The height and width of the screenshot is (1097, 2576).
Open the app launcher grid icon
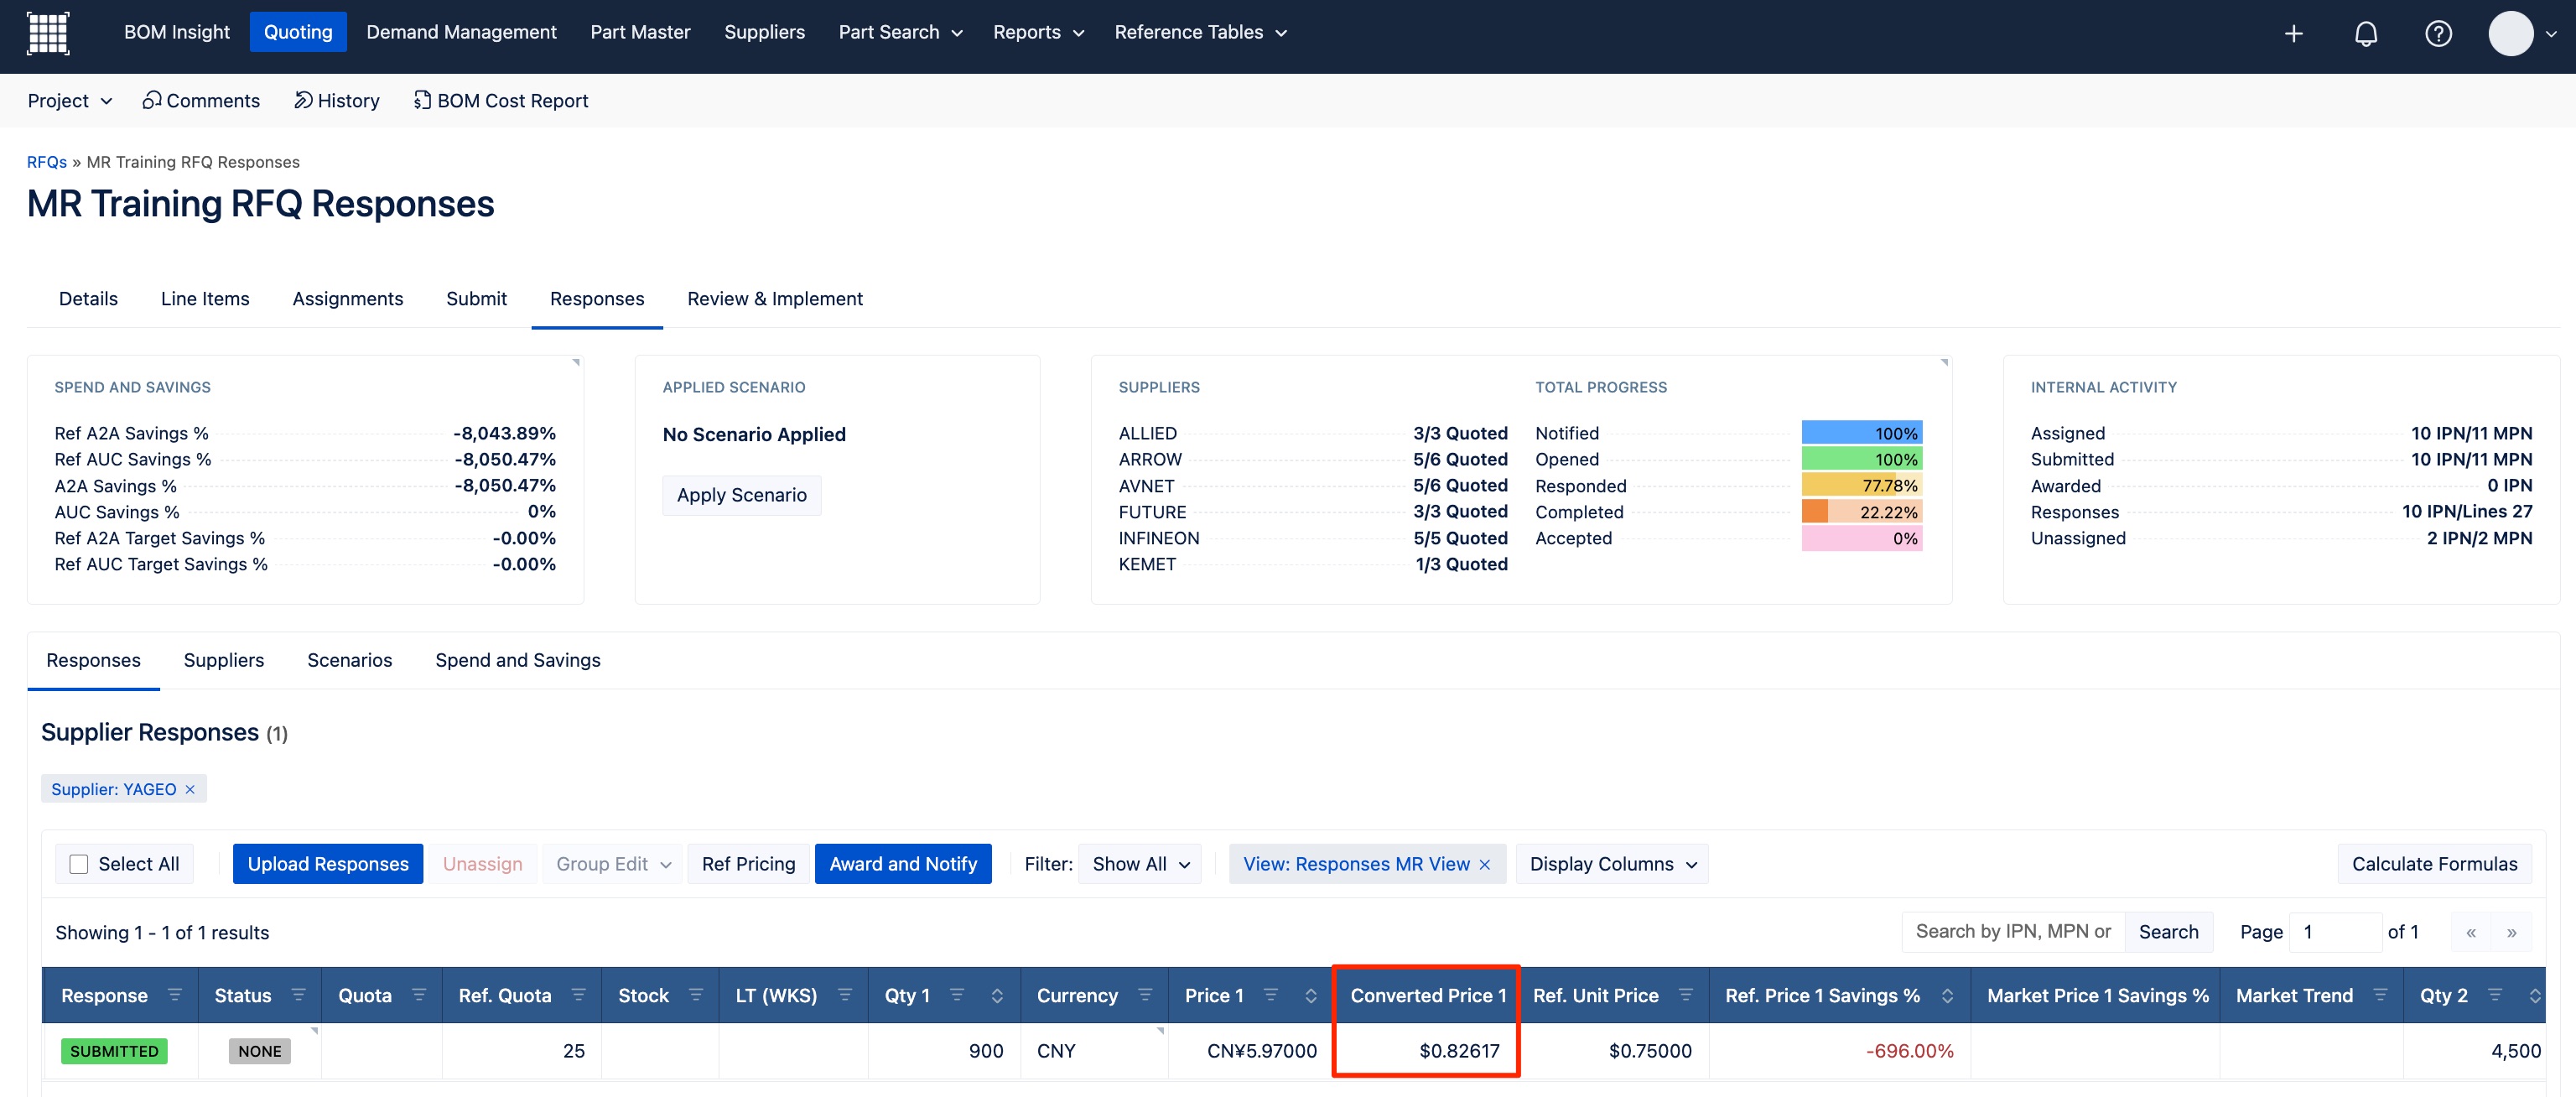pyautogui.click(x=47, y=33)
